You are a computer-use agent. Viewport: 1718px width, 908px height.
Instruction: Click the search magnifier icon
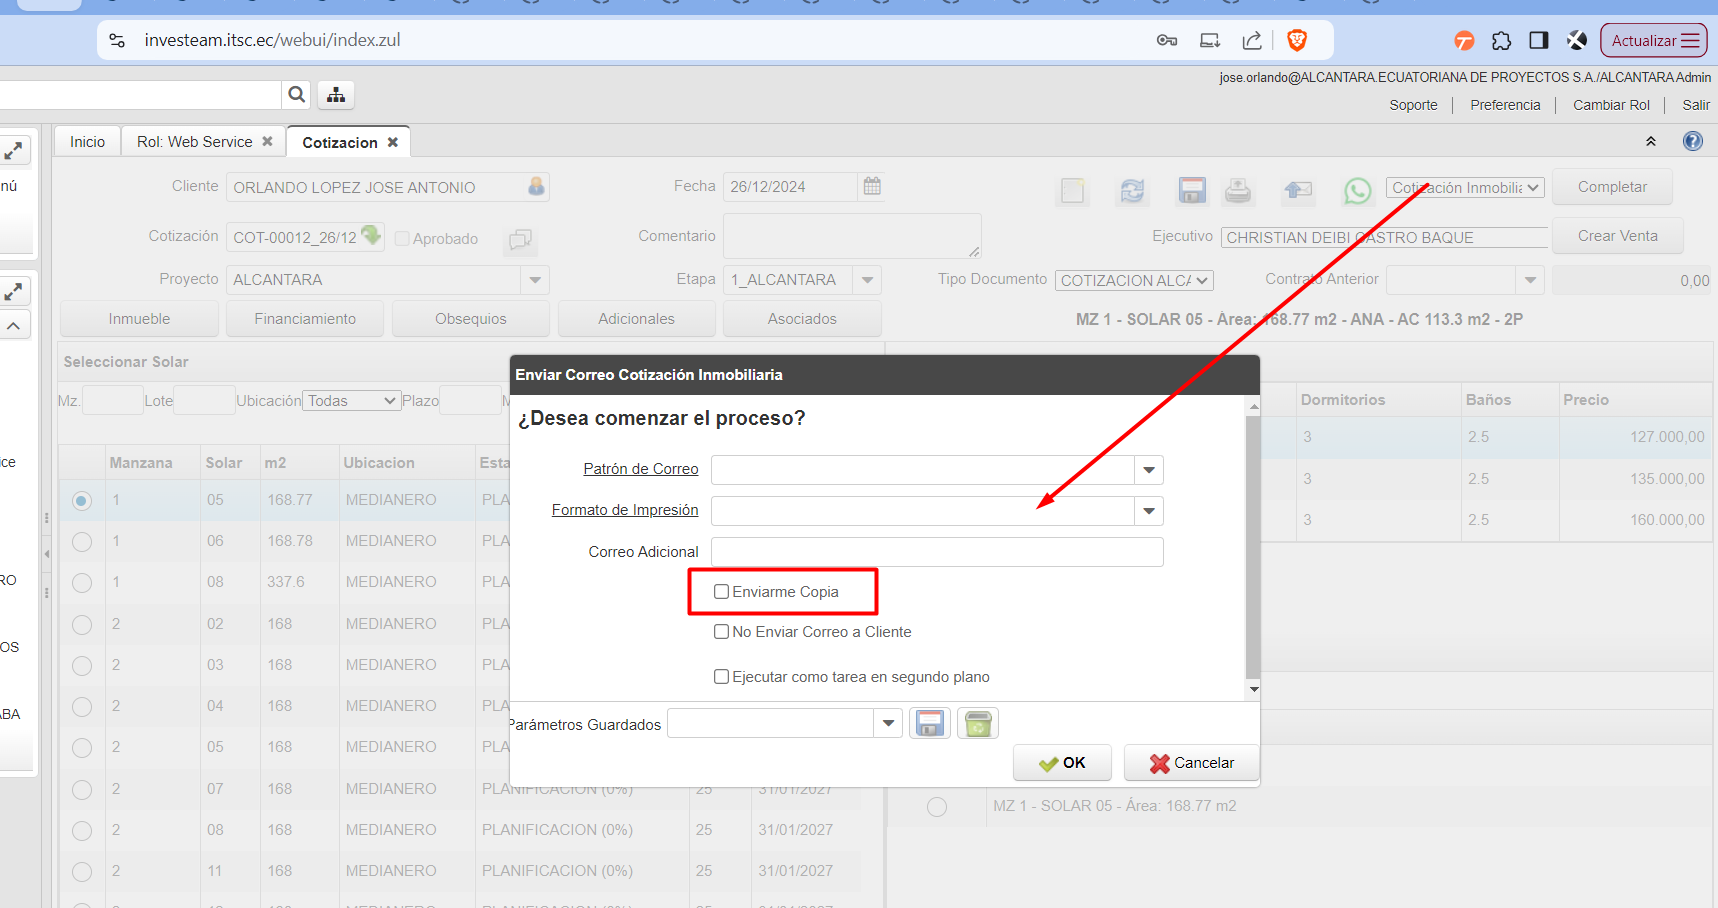coord(297,95)
